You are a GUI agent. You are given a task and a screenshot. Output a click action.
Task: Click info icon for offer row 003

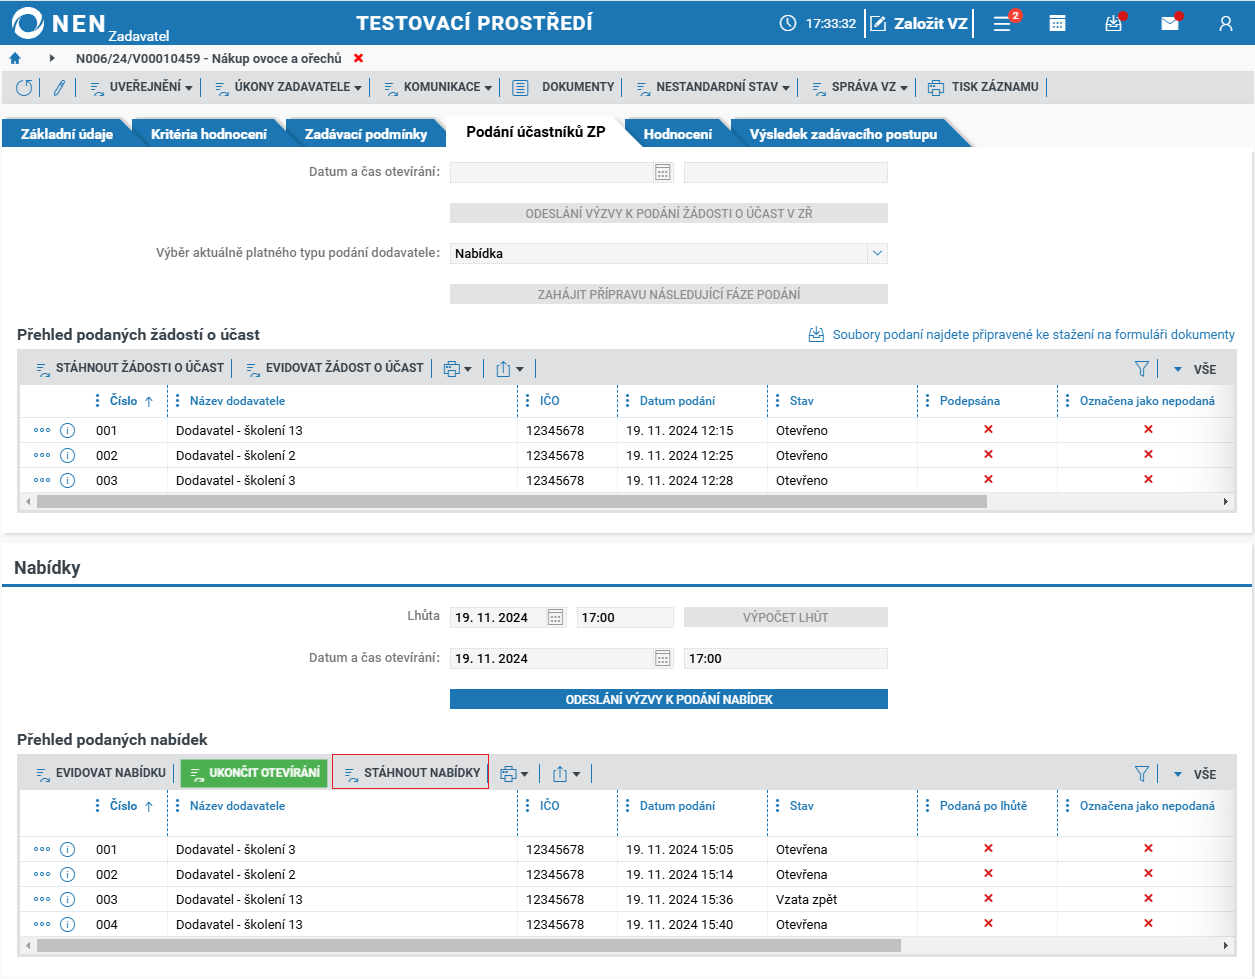(x=68, y=899)
